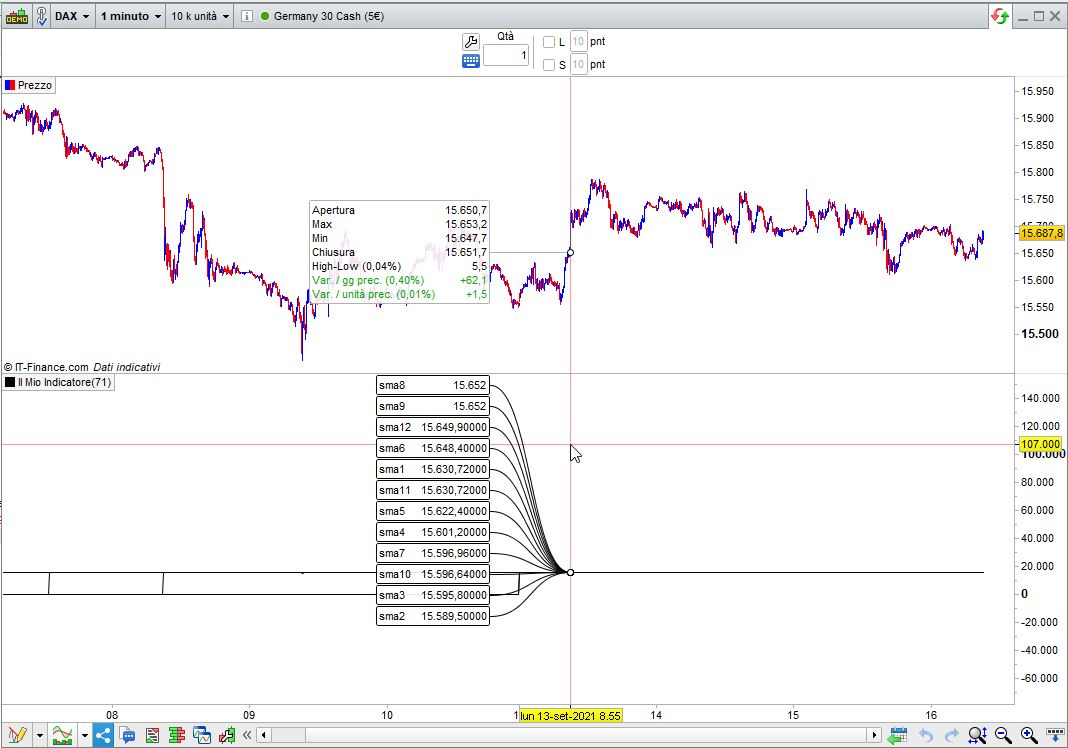The image size is (1068, 748).
Task: Click the Prezzo red-blue color swatch
Action: pos(10,86)
